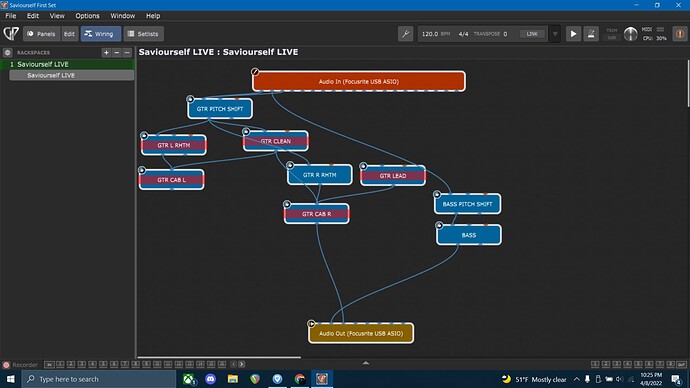Toggle bypass on GTR PITCH SHIFT block

coord(190,99)
